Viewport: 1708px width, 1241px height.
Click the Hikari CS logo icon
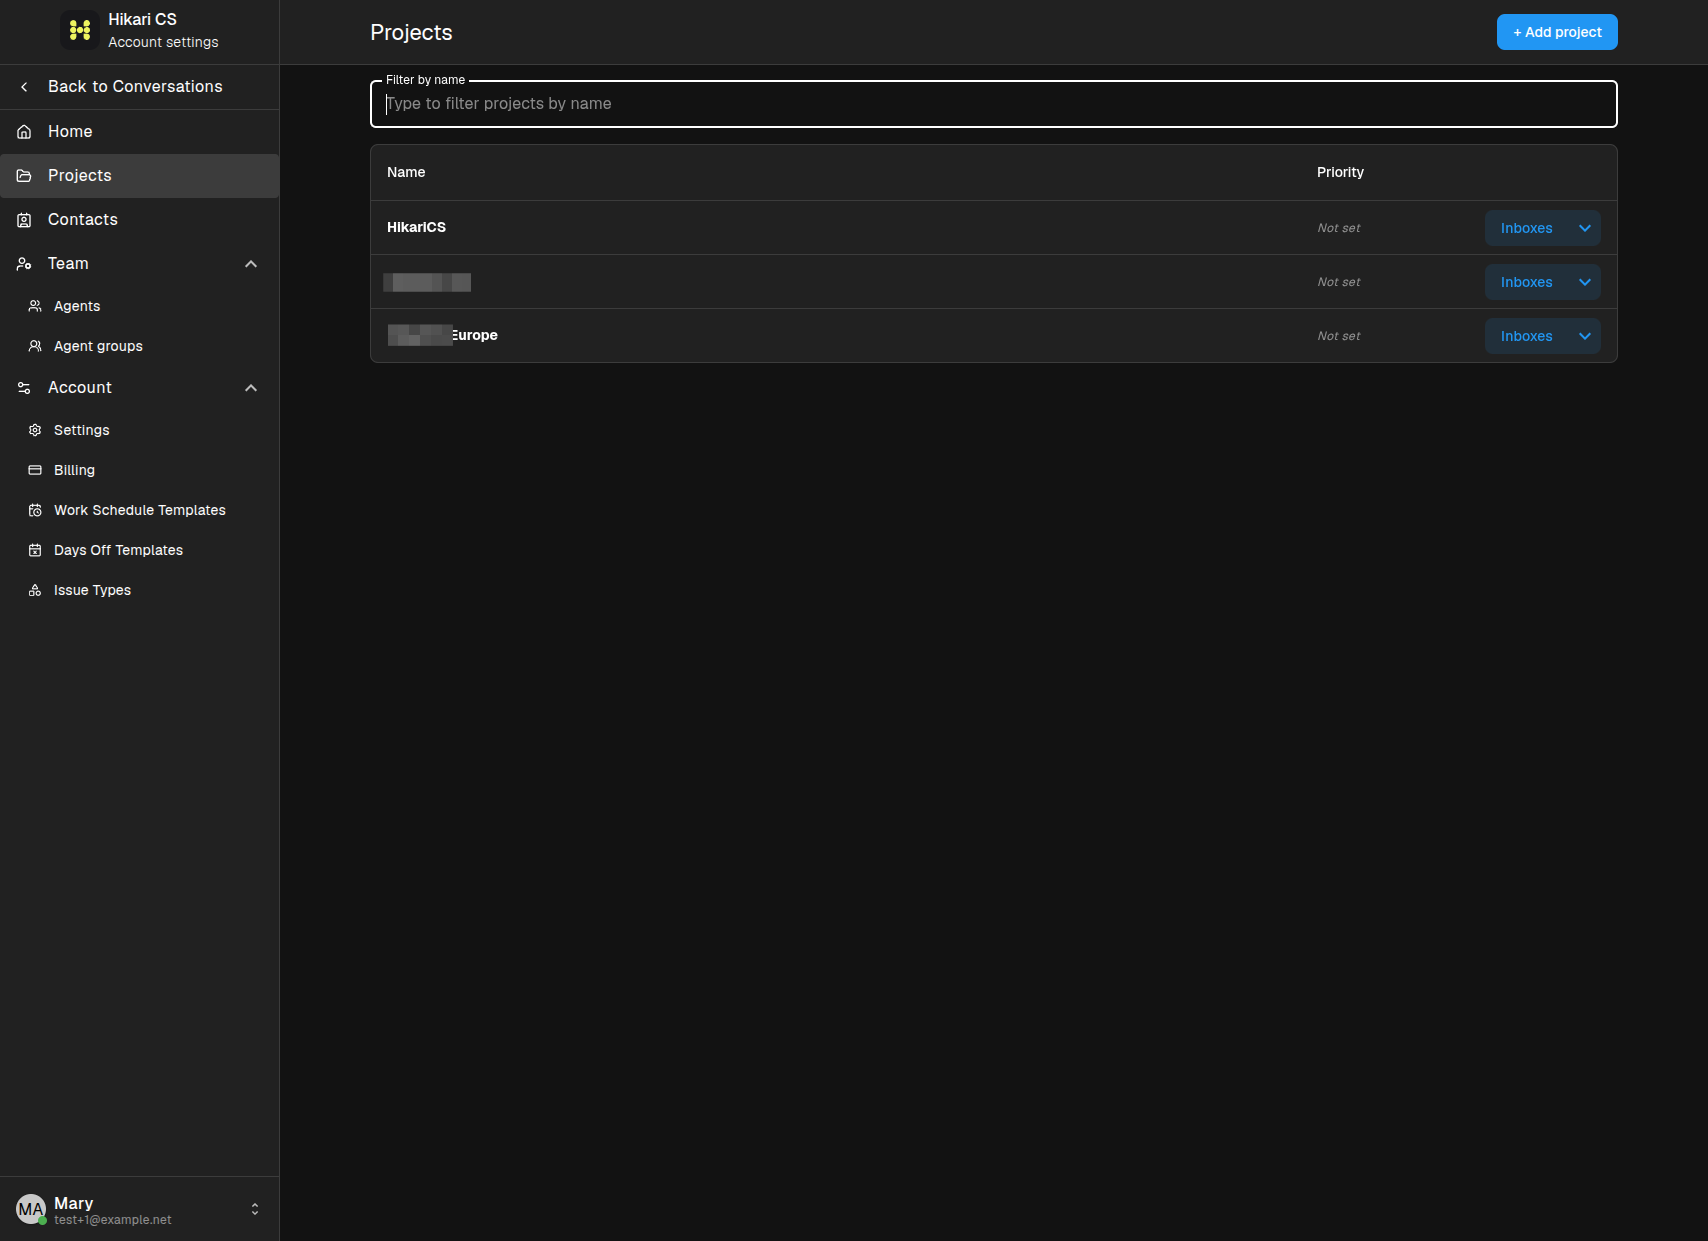click(x=80, y=31)
